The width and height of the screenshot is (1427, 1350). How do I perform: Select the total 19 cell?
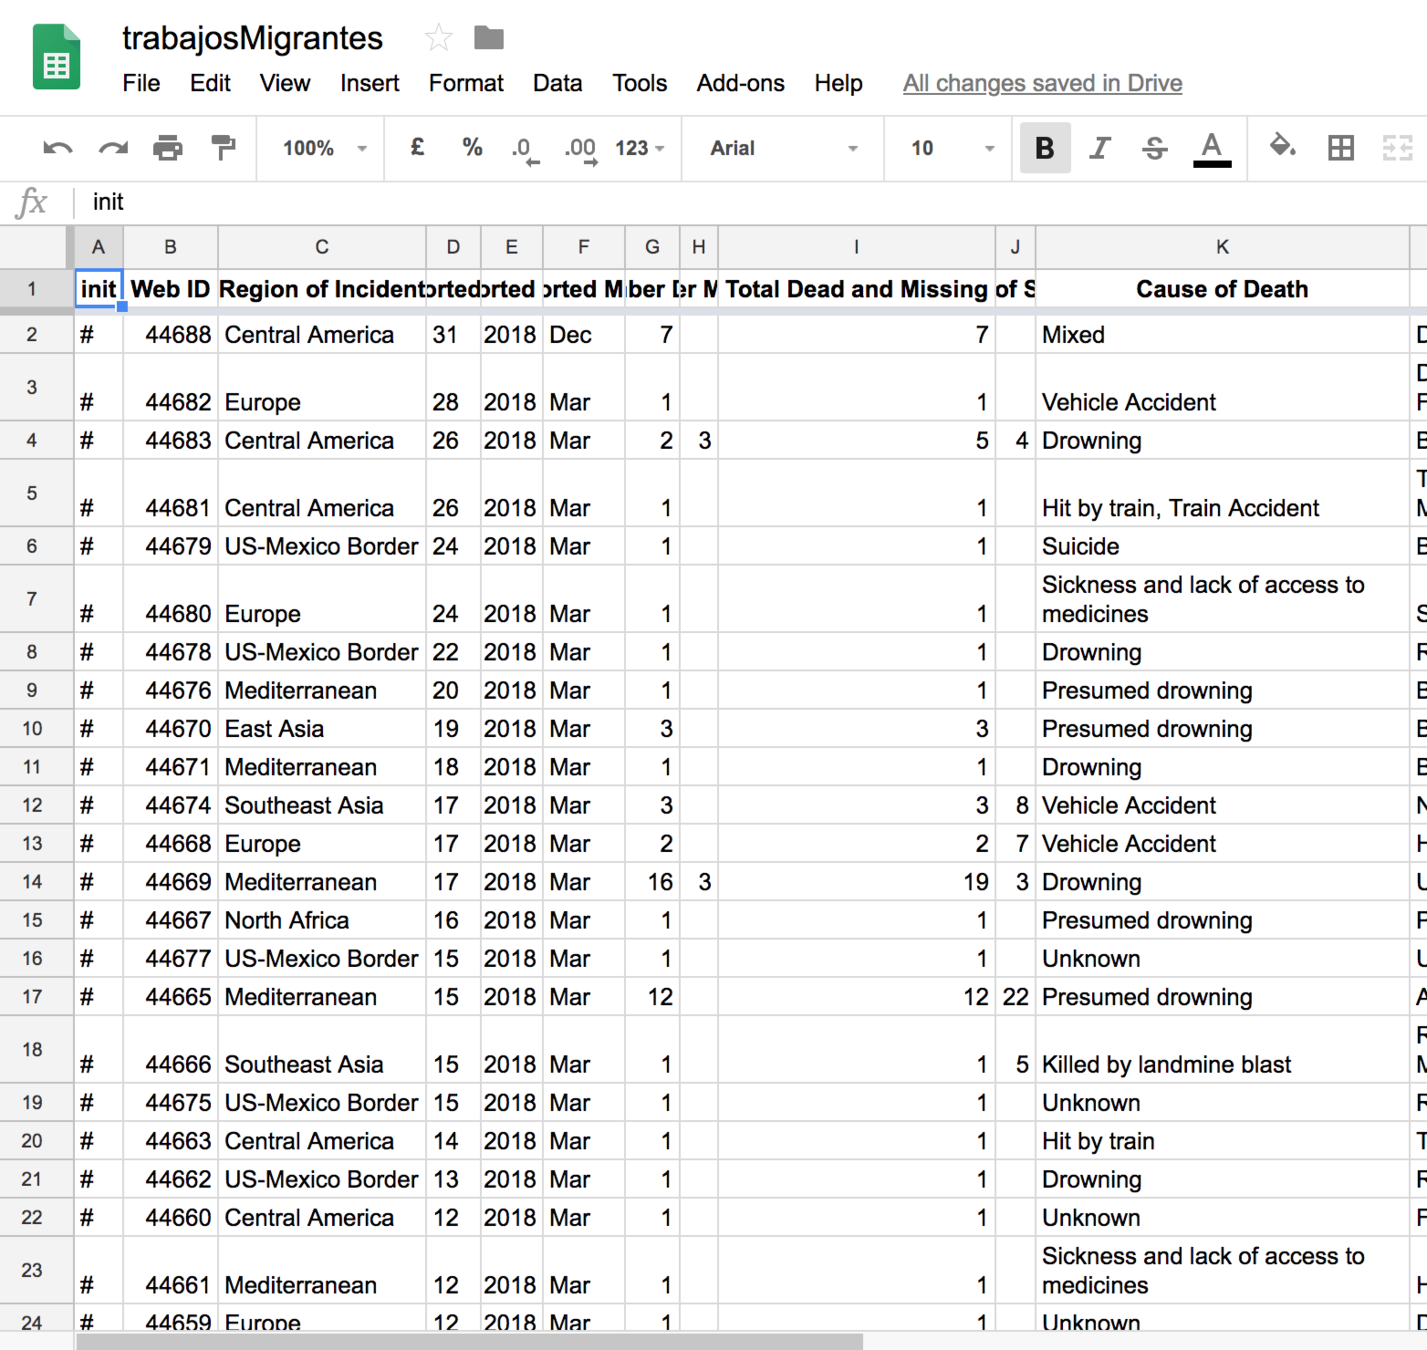pyautogui.click(x=856, y=882)
